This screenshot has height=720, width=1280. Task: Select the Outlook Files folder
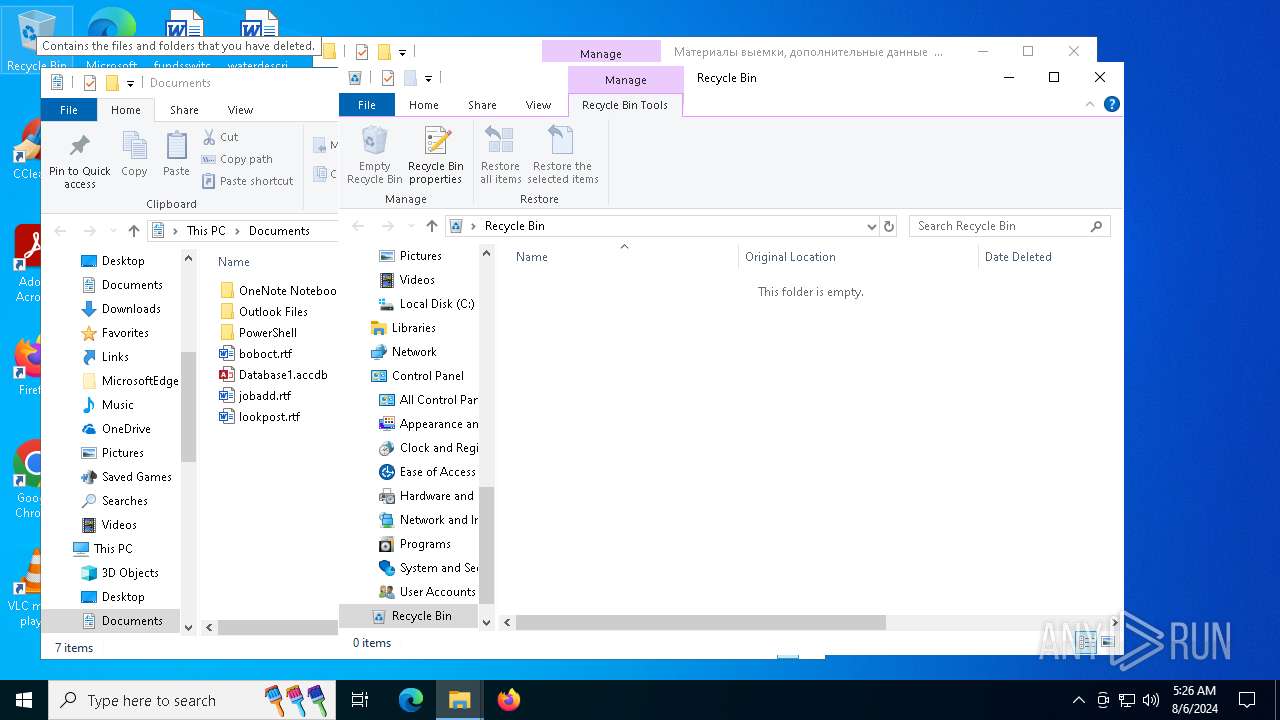pyautogui.click(x=263, y=312)
